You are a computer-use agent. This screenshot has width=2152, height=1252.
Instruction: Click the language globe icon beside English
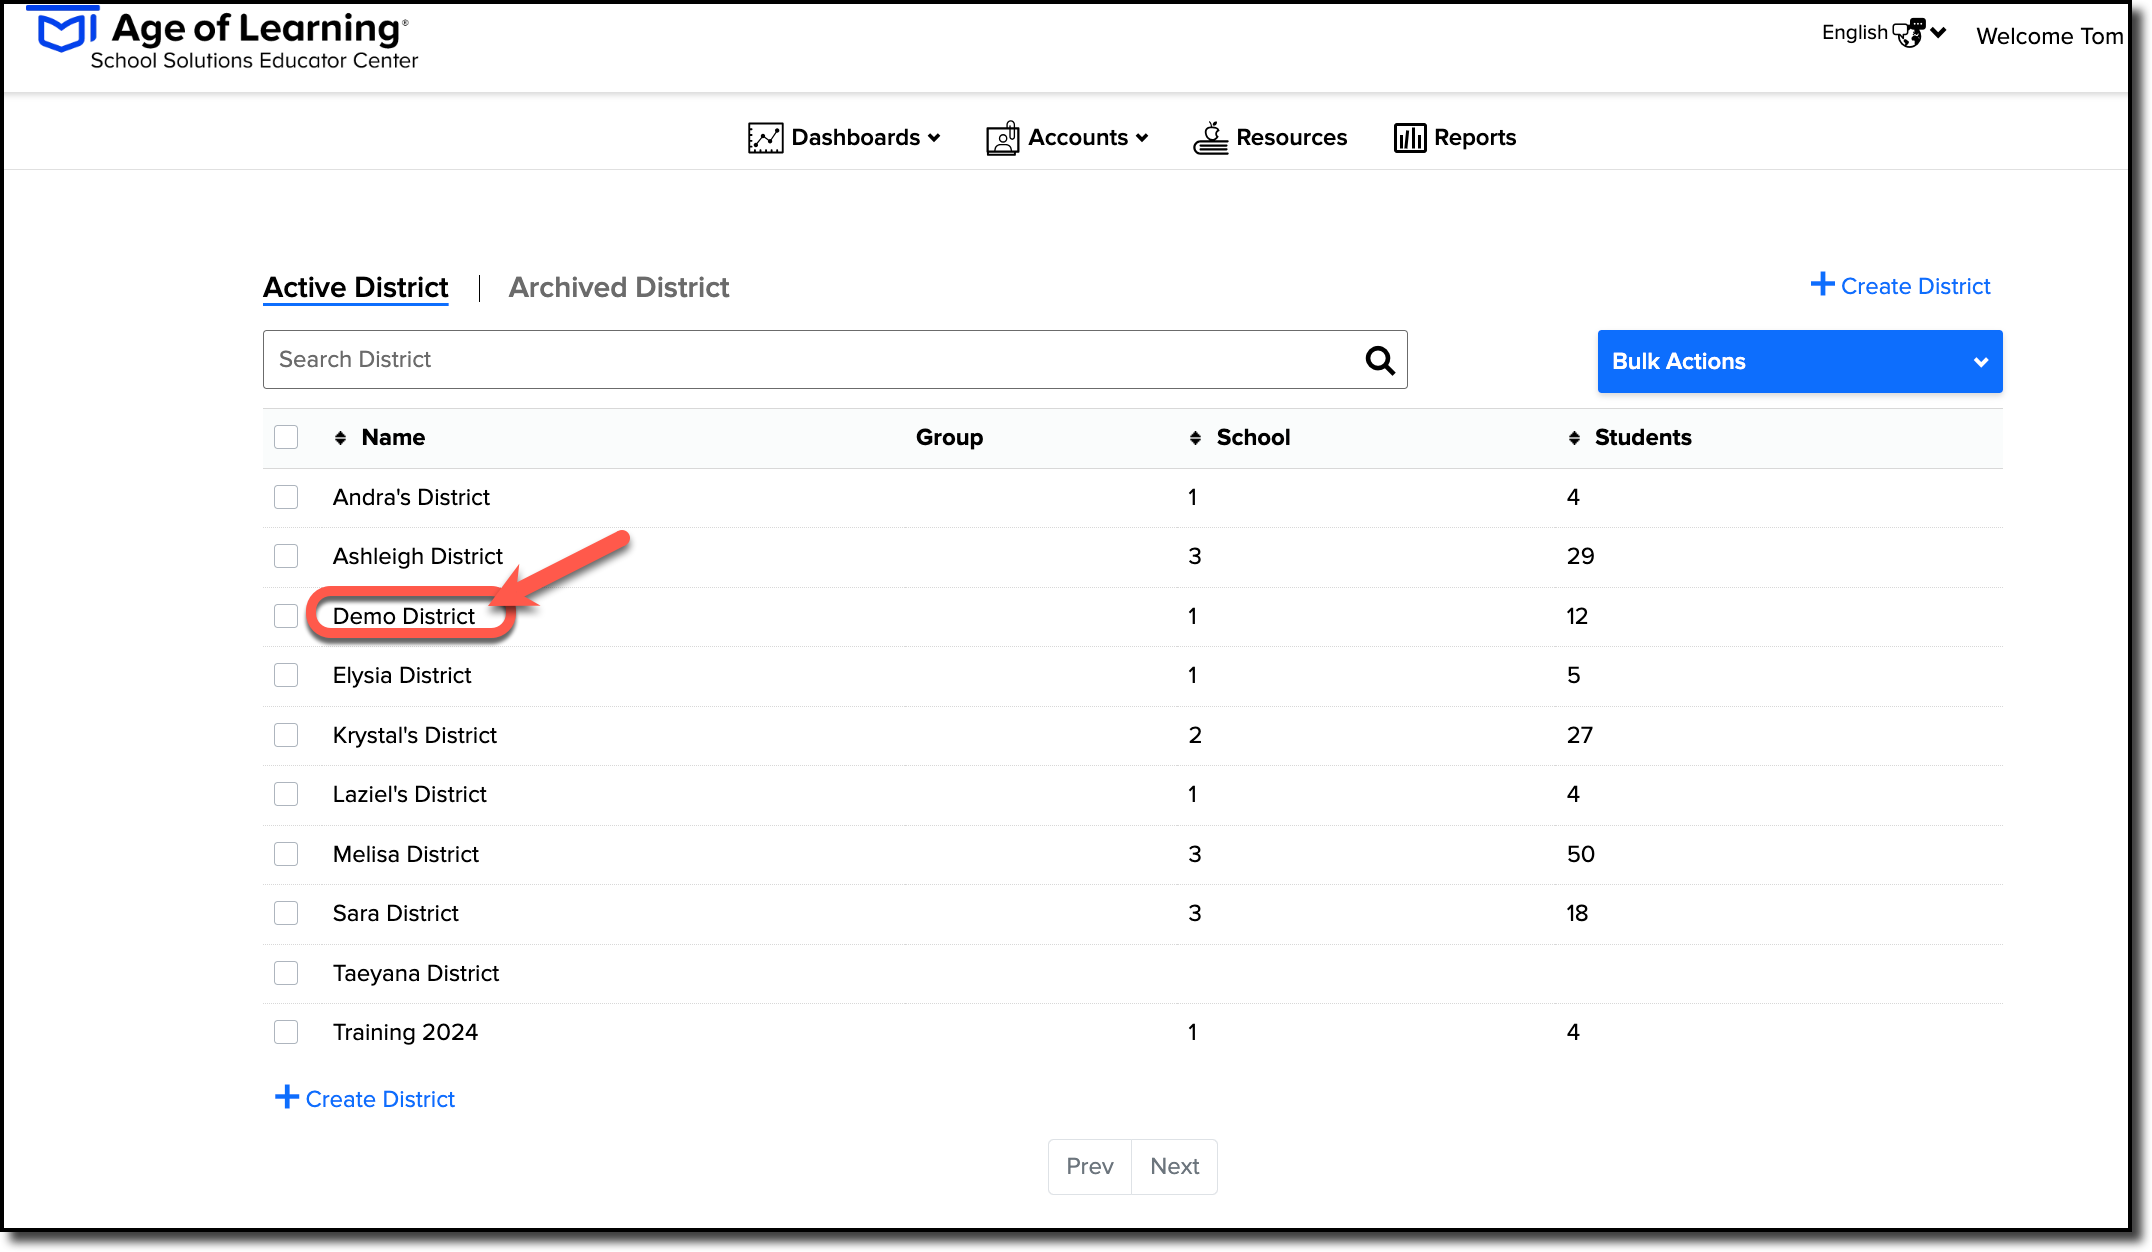pos(1909,33)
